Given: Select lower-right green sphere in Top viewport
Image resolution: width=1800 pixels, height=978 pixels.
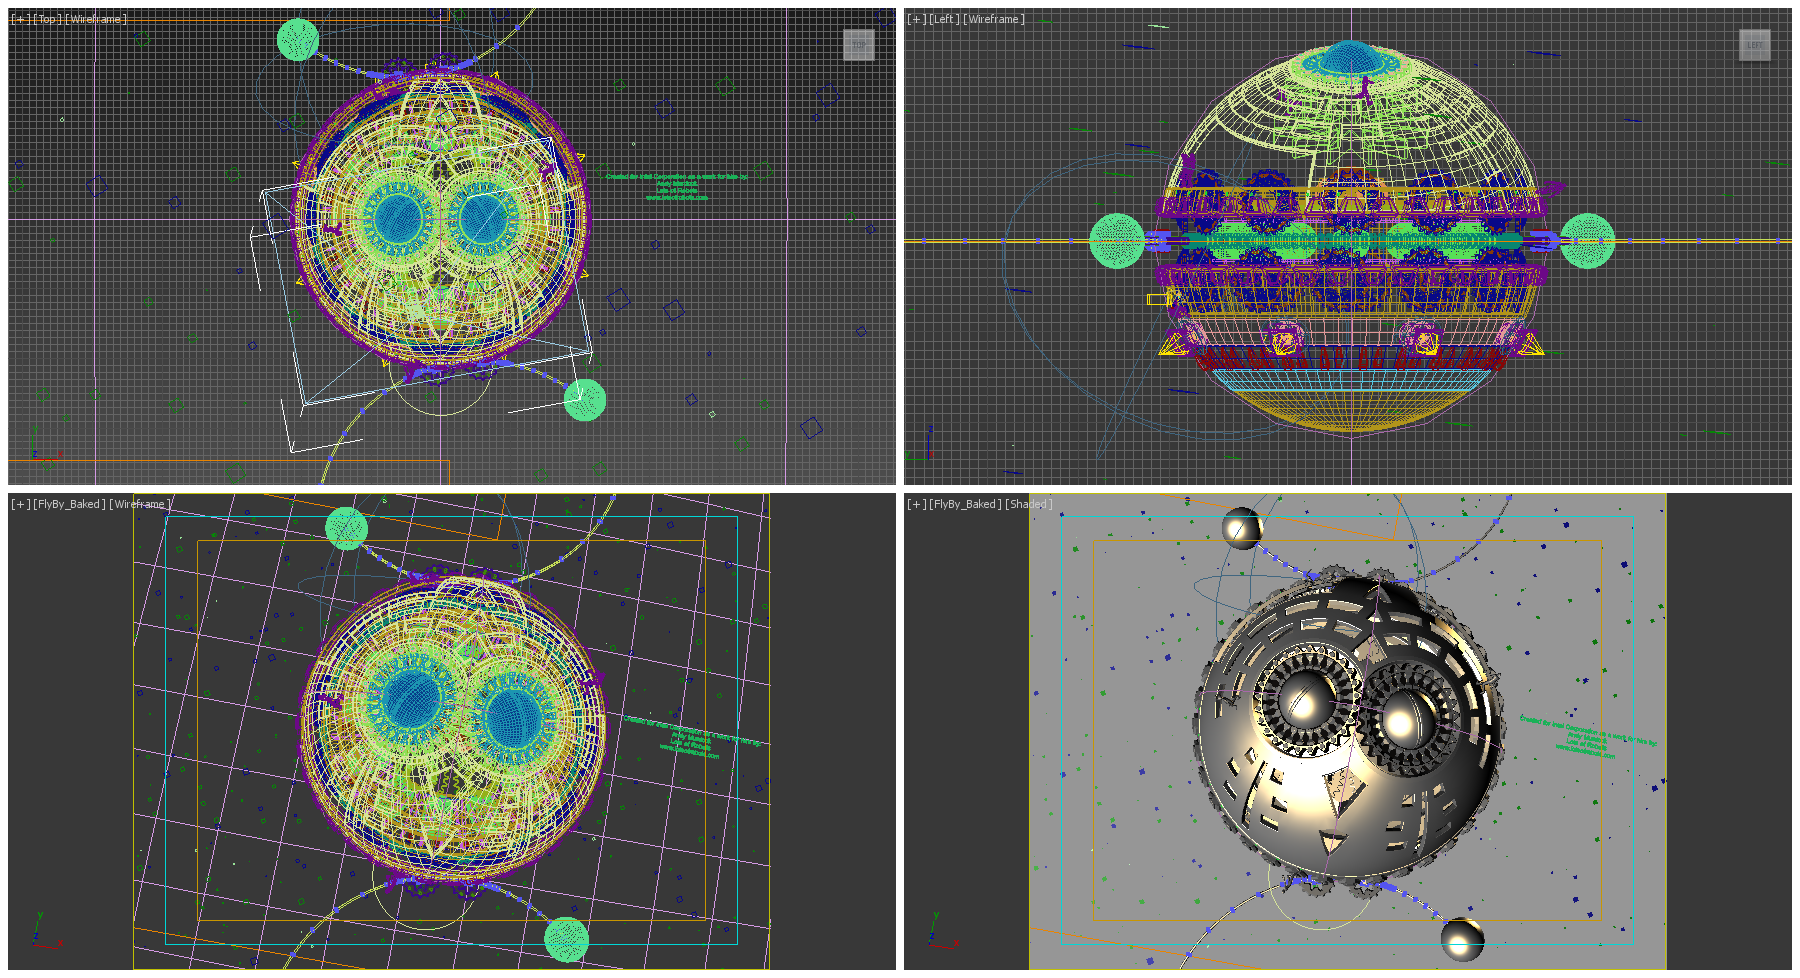Looking at the screenshot, I should pos(584,400).
